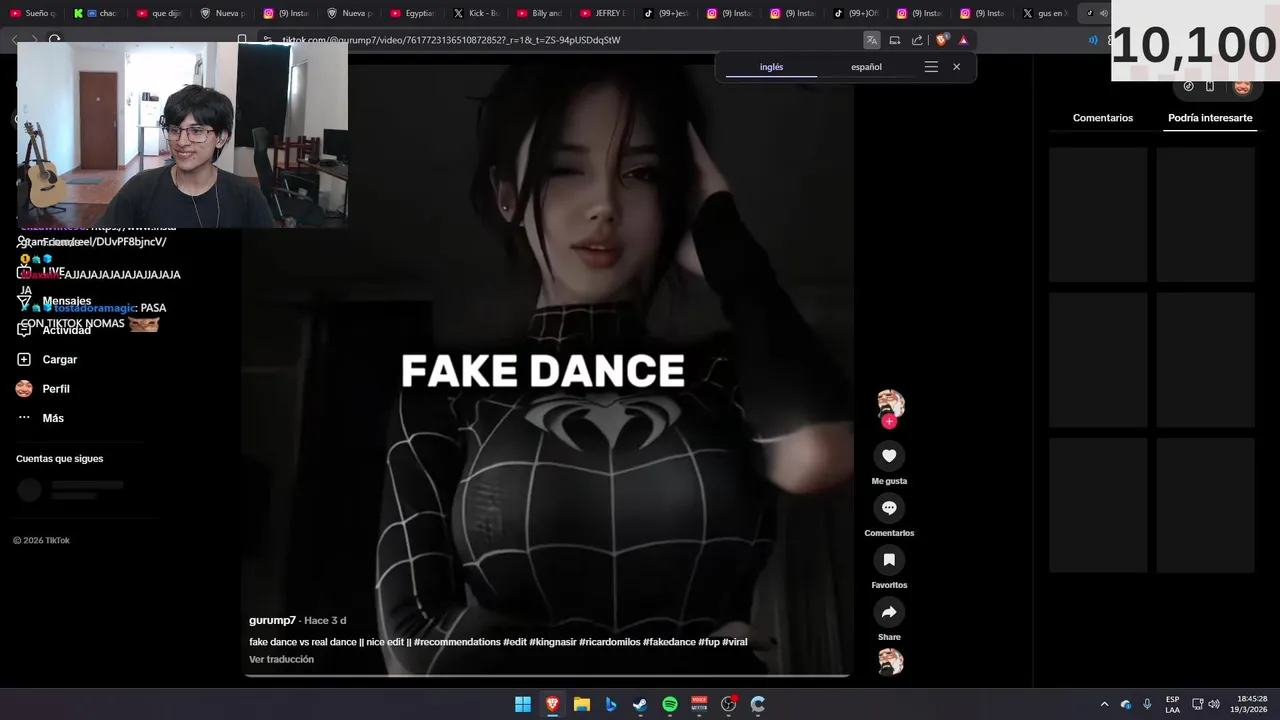The image size is (1280, 720).
Task: Click the phone app icon at top right
Action: [x=1210, y=87]
